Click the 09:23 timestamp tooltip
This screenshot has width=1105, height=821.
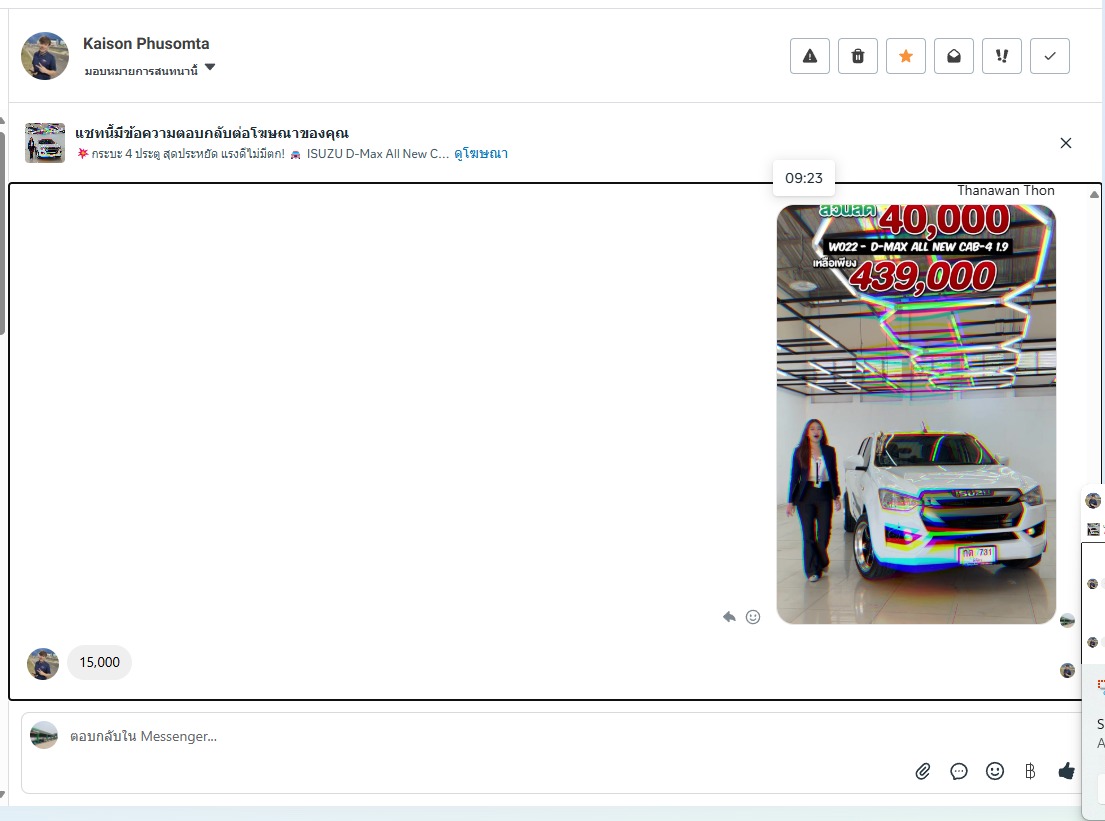click(804, 178)
